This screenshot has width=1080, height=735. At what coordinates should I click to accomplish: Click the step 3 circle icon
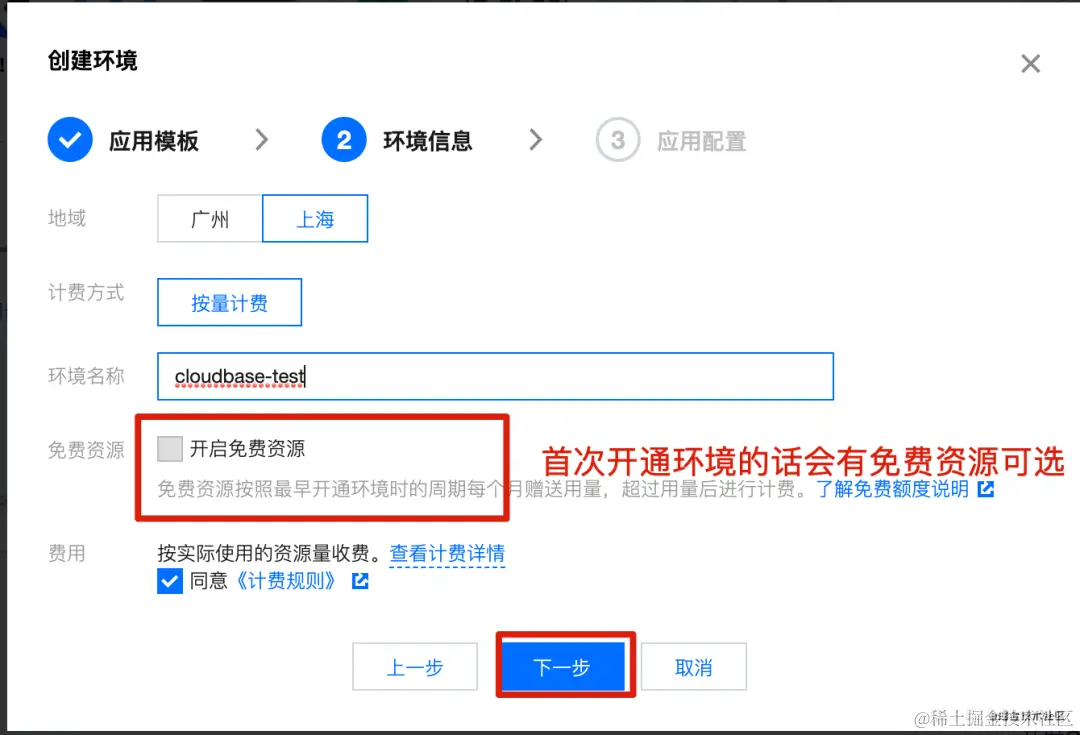click(x=618, y=140)
